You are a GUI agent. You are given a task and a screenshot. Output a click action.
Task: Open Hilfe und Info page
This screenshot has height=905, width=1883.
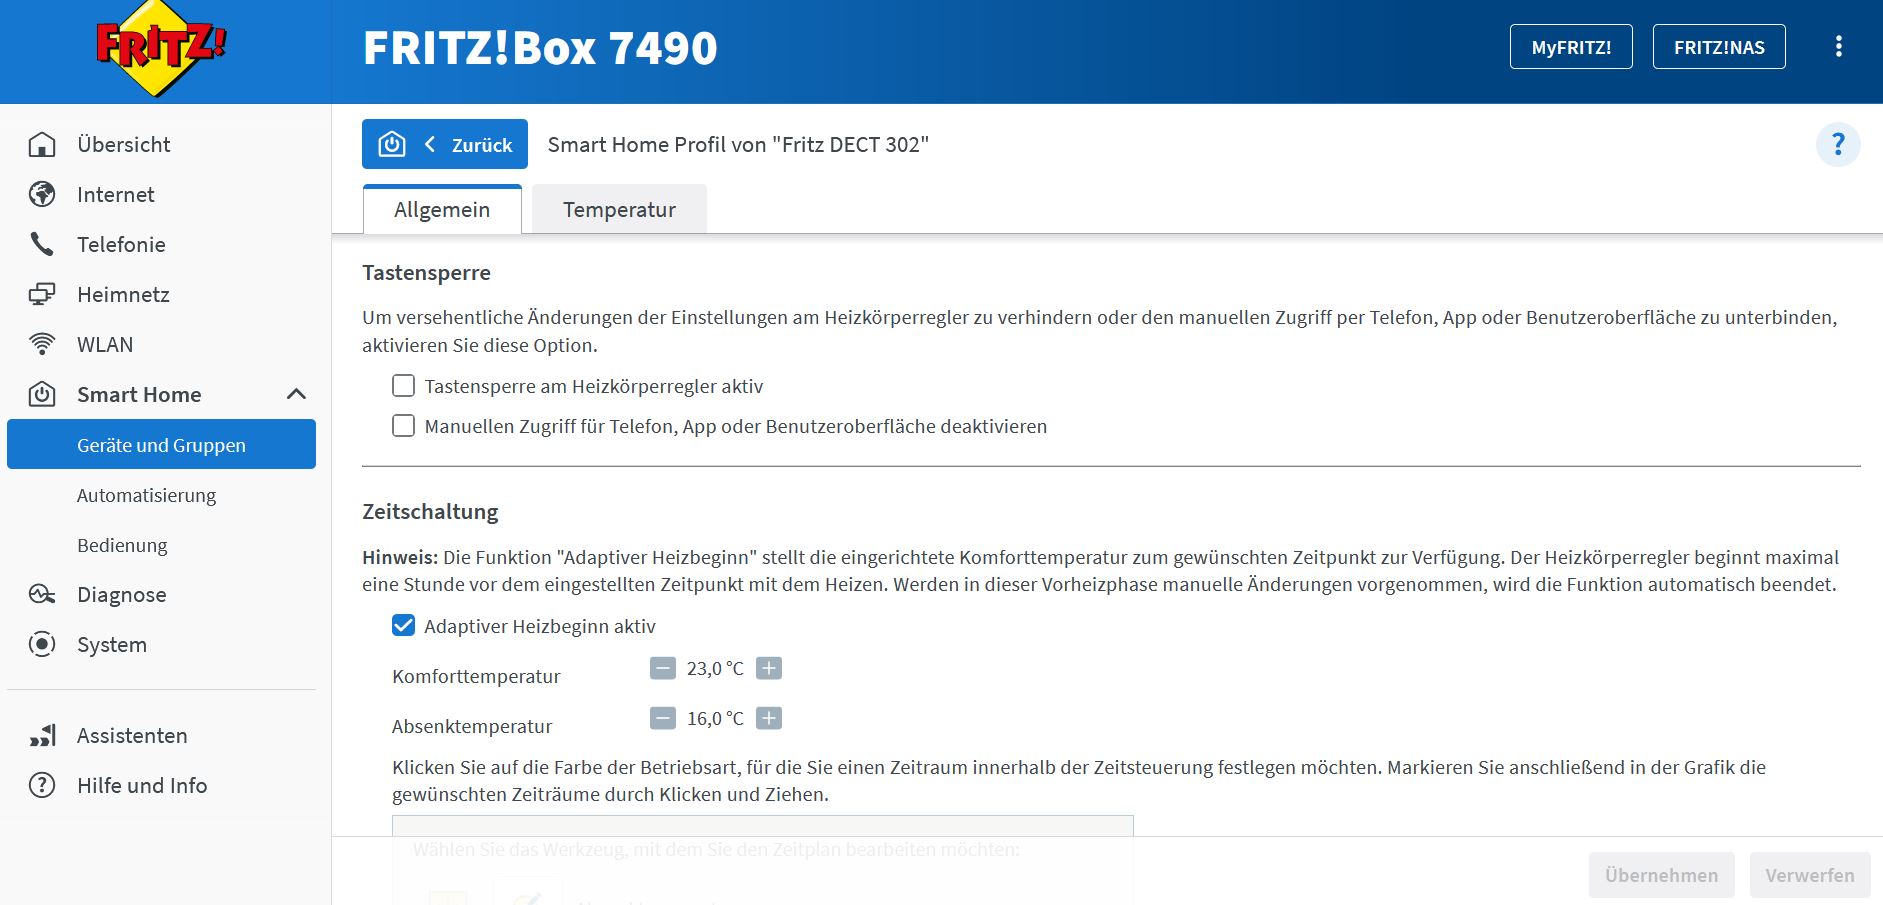tap(142, 786)
